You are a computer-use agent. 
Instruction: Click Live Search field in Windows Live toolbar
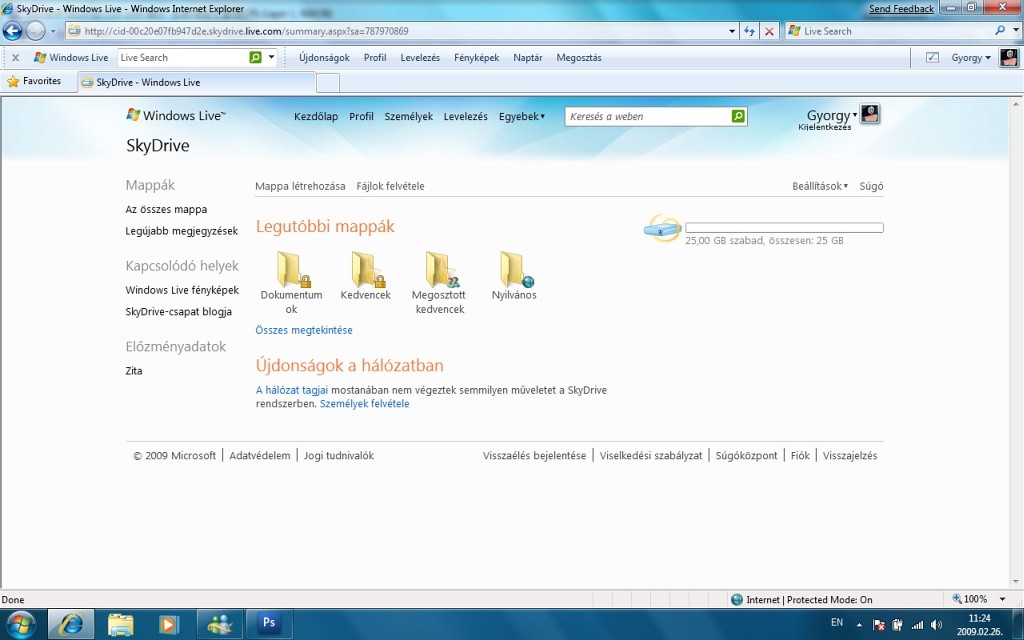coord(183,57)
